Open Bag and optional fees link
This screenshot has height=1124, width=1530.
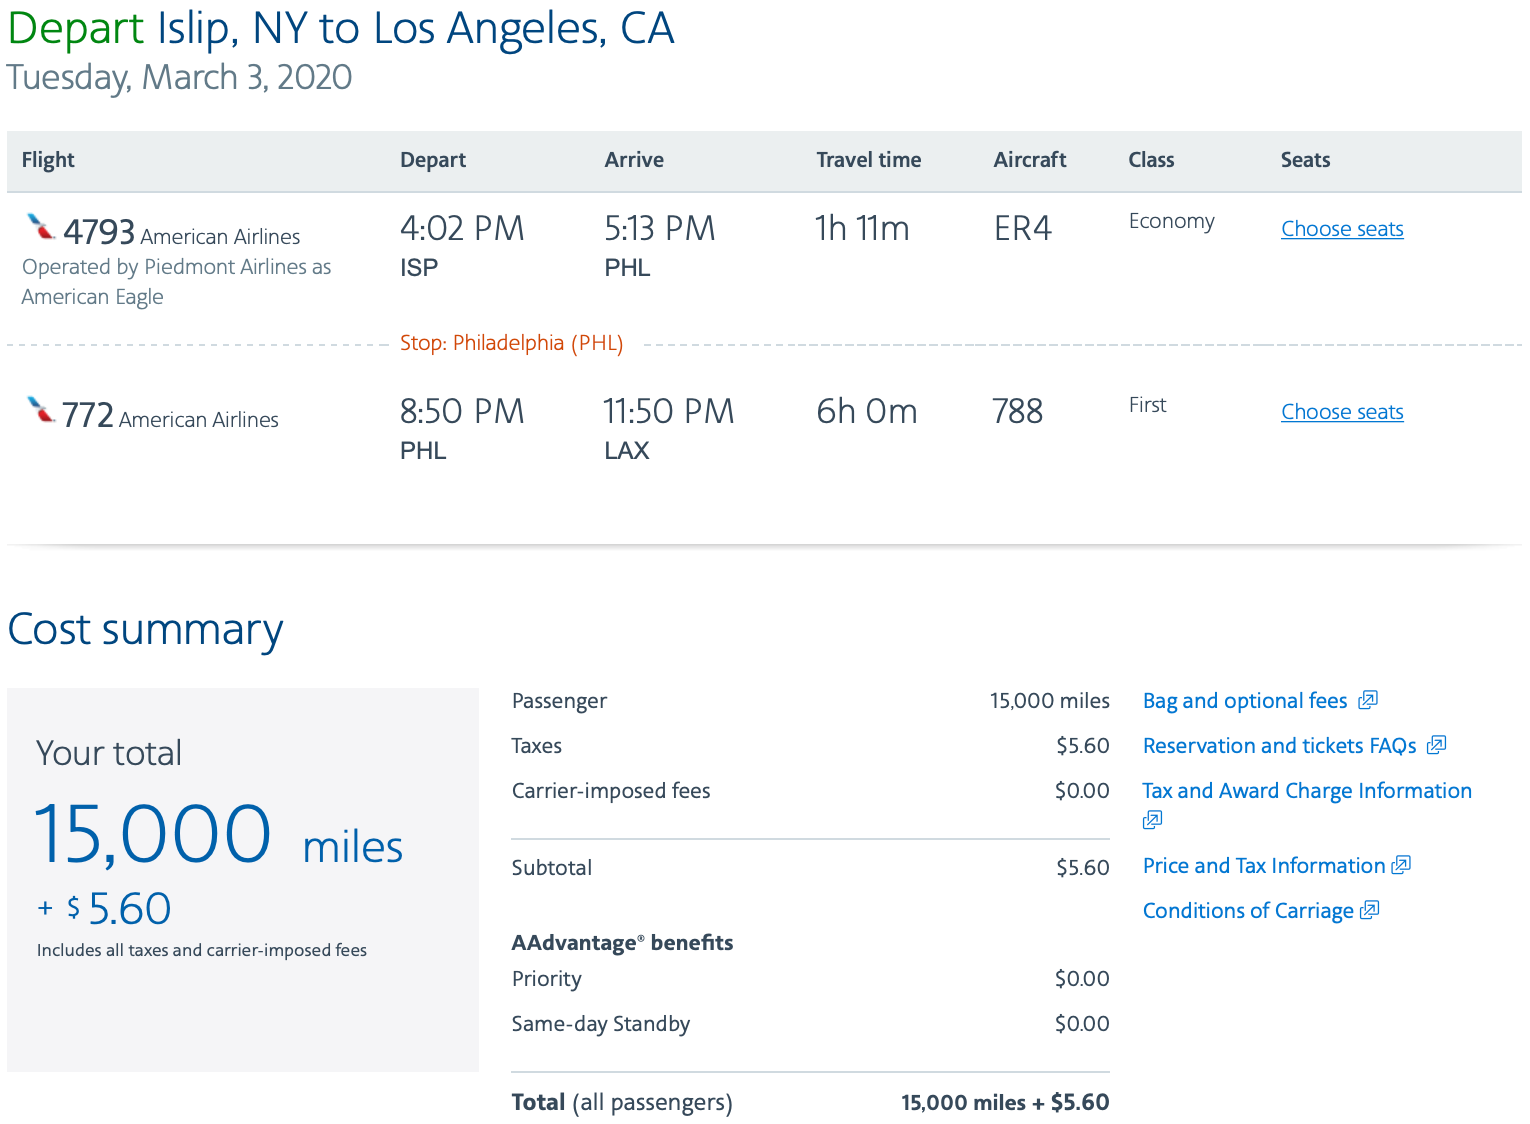pyautogui.click(x=1245, y=701)
